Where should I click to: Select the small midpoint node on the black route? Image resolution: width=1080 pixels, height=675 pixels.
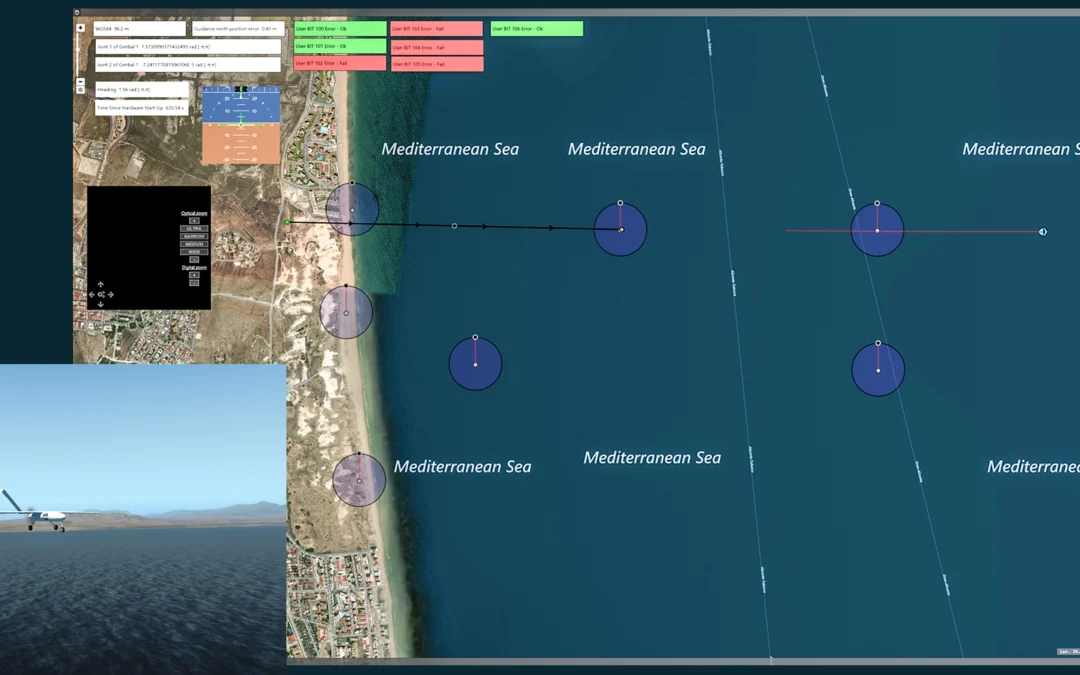454,226
